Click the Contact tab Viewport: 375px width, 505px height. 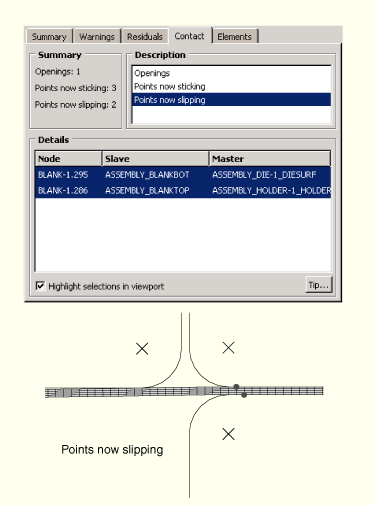pyautogui.click(x=189, y=36)
